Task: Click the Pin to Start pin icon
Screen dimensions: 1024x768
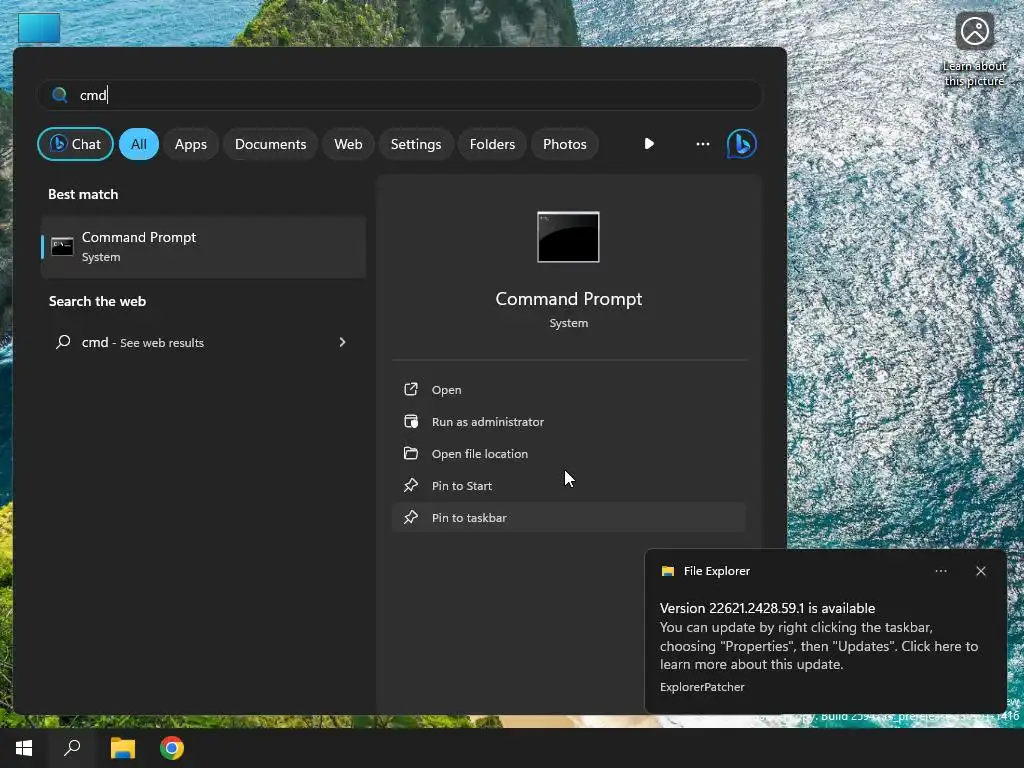Action: pyautogui.click(x=411, y=485)
